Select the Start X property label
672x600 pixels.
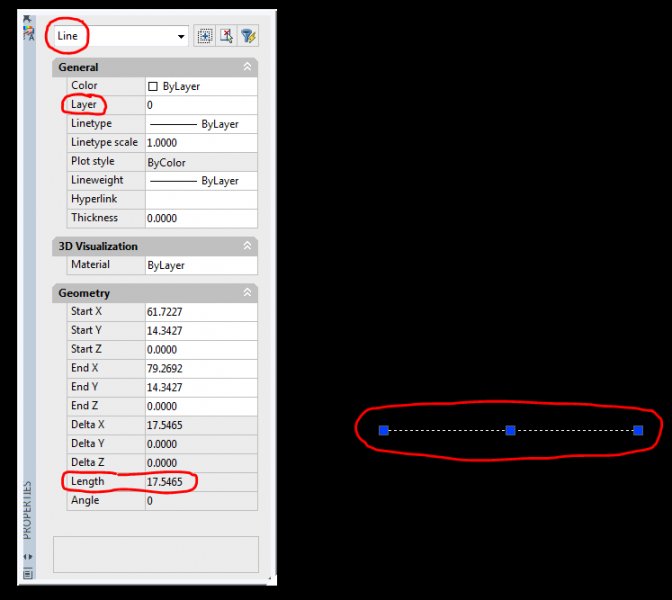pos(86,311)
